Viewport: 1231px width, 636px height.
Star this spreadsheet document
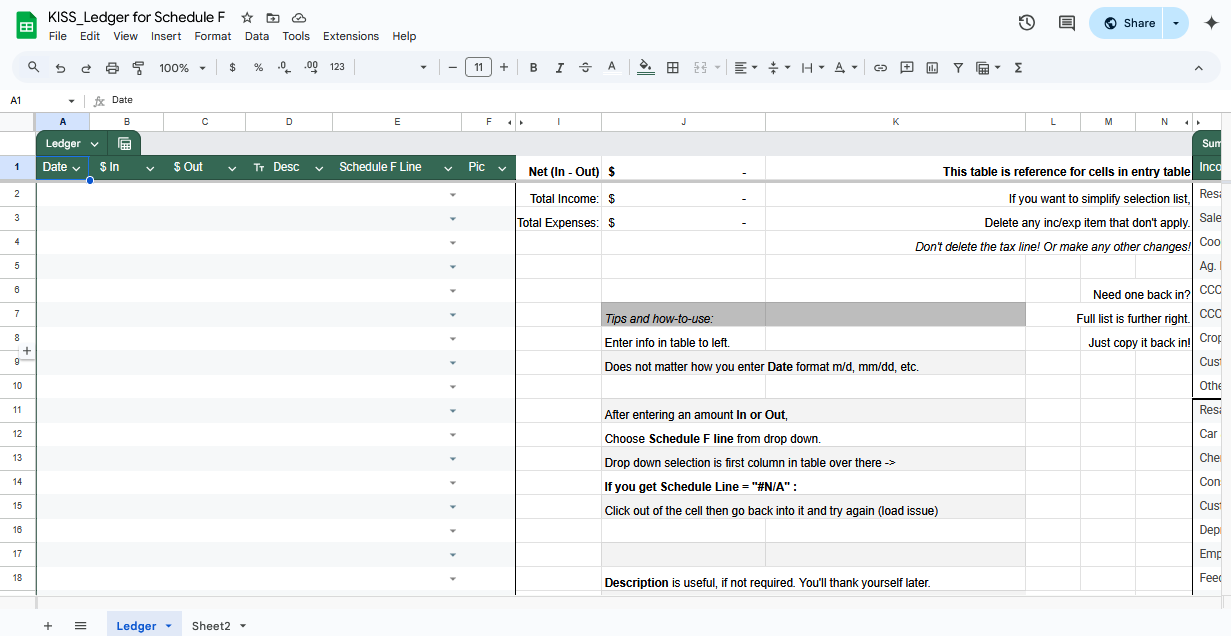(247, 18)
